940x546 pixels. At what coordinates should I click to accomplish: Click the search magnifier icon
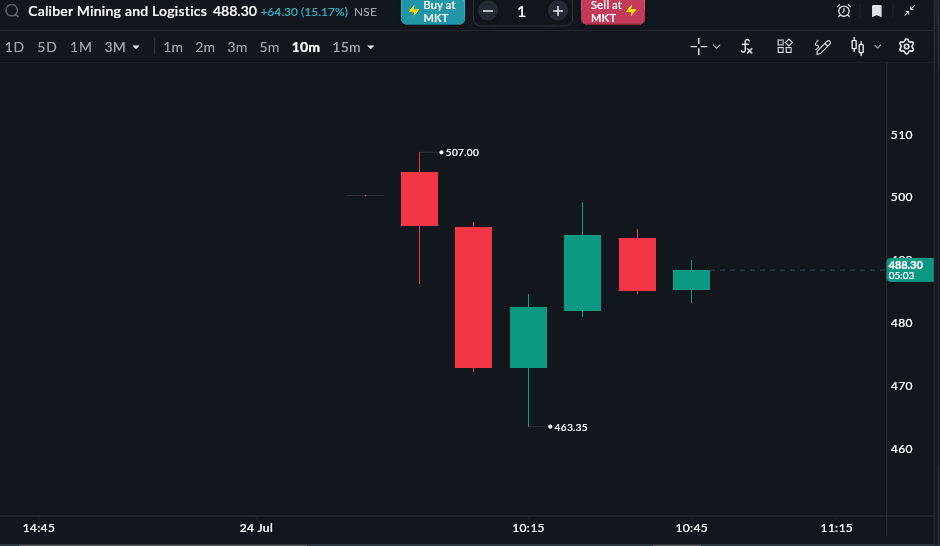(x=12, y=11)
